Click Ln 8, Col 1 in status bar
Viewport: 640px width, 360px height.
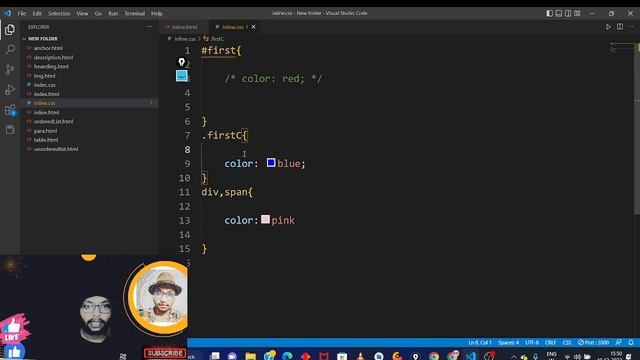[480, 342]
